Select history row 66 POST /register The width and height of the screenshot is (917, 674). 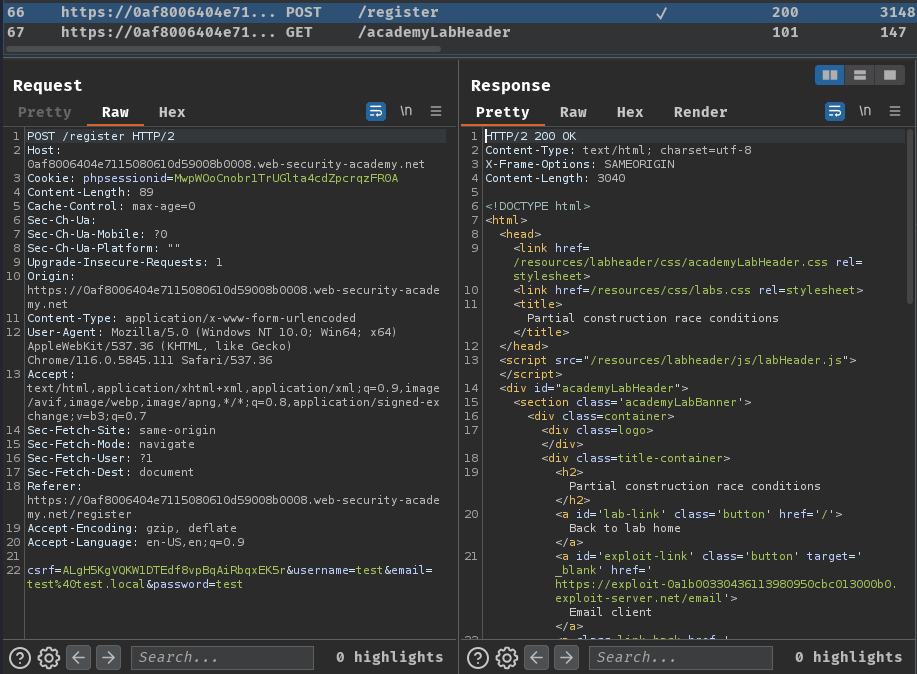click(458, 12)
